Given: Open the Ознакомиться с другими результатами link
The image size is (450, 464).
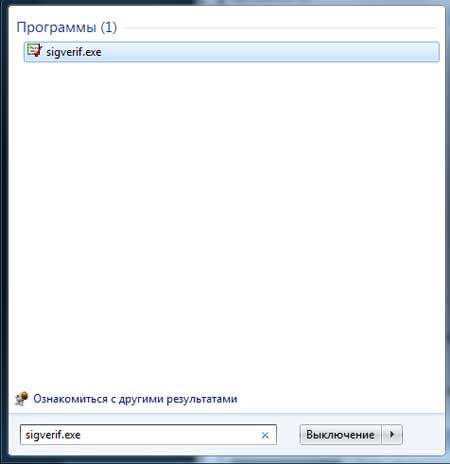Looking at the screenshot, I should (135, 399).
